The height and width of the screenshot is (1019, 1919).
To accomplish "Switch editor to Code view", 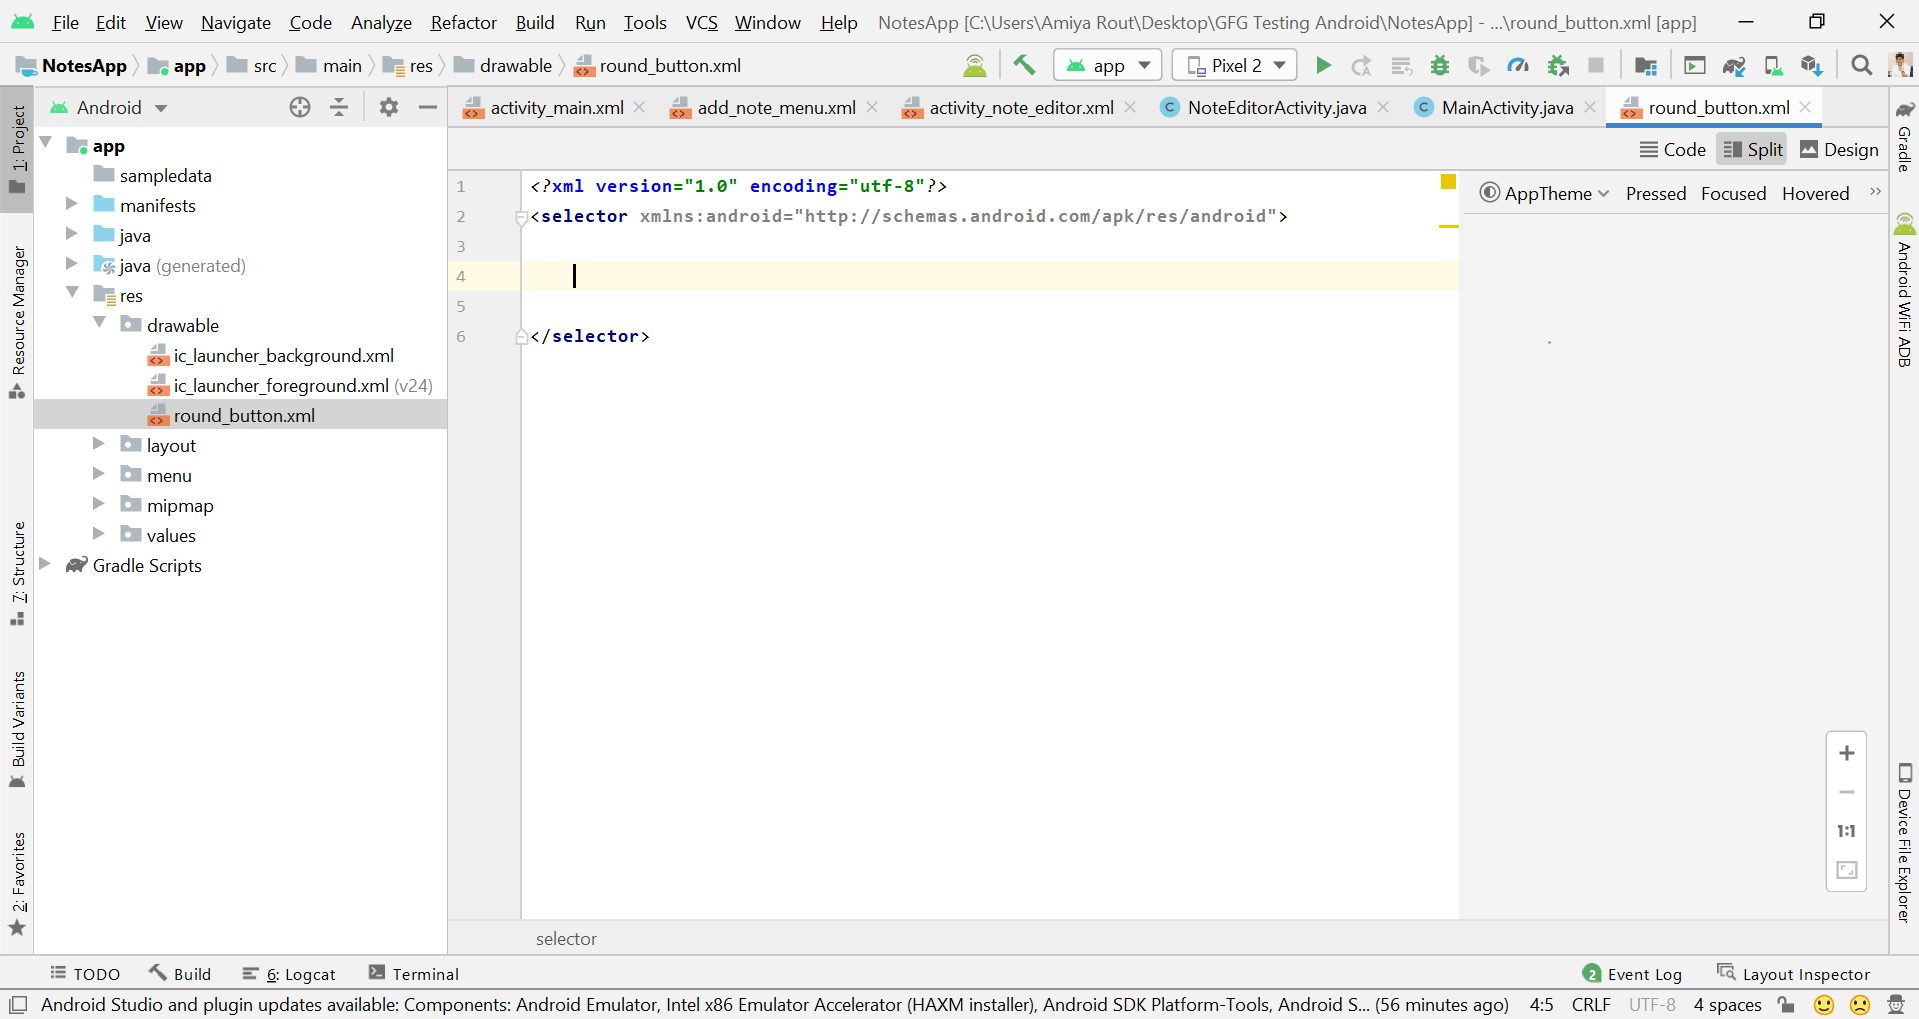I will 1673,150.
